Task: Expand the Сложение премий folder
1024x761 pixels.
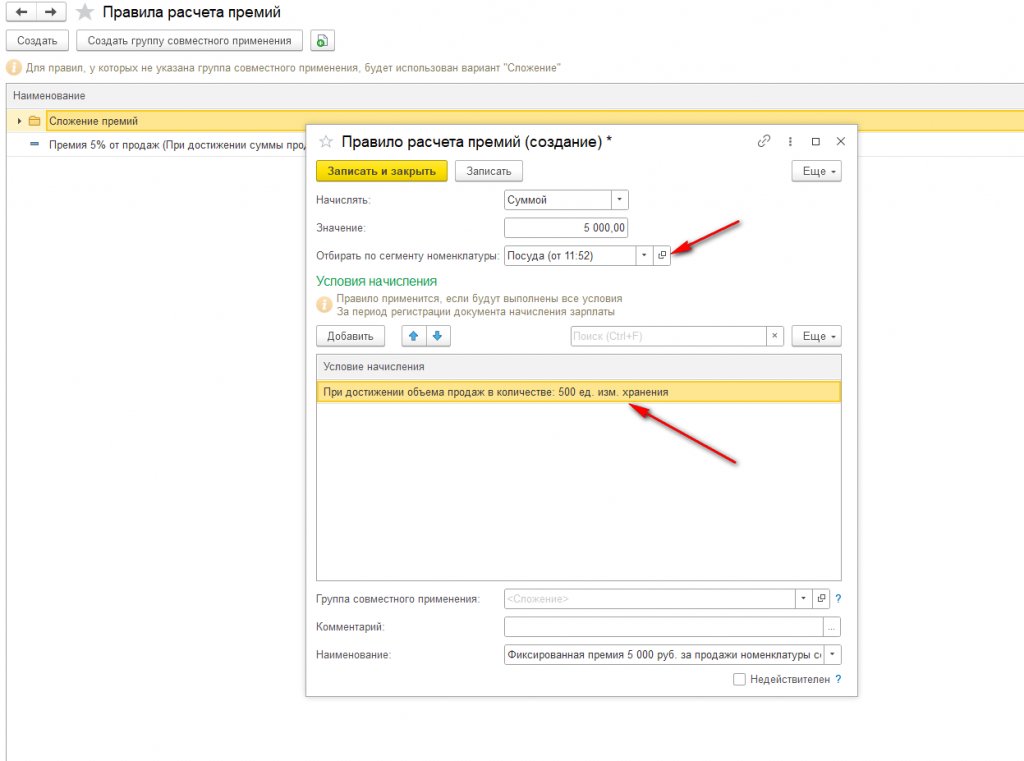Action: (20, 121)
